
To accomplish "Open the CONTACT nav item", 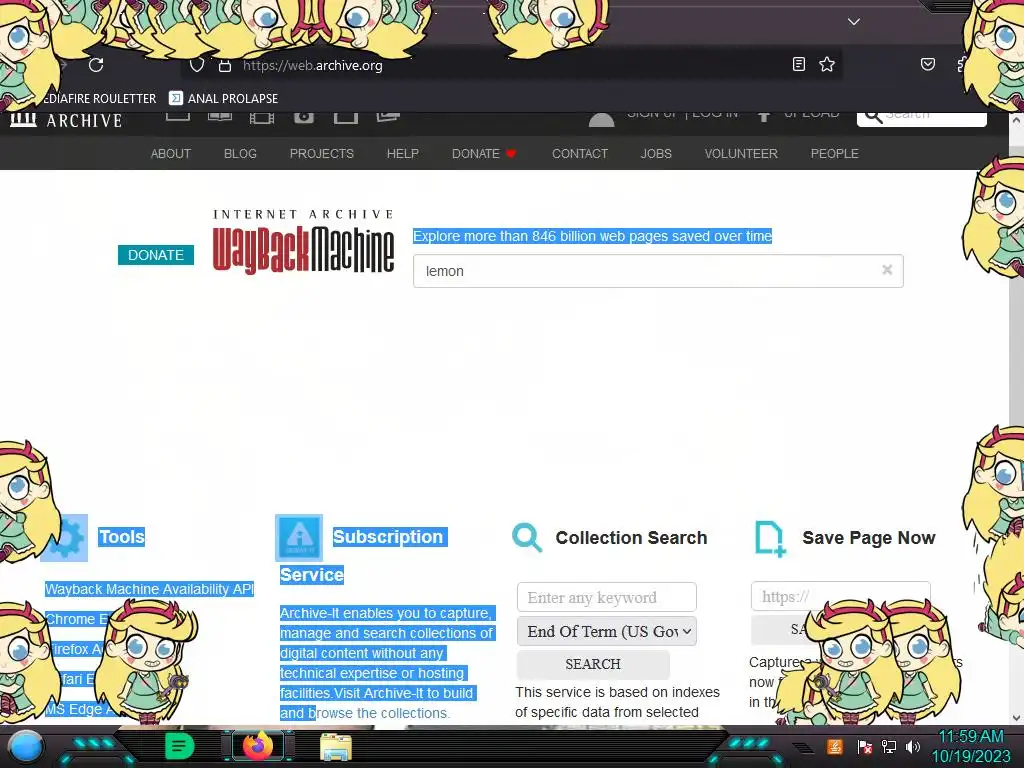I will coord(580,153).
